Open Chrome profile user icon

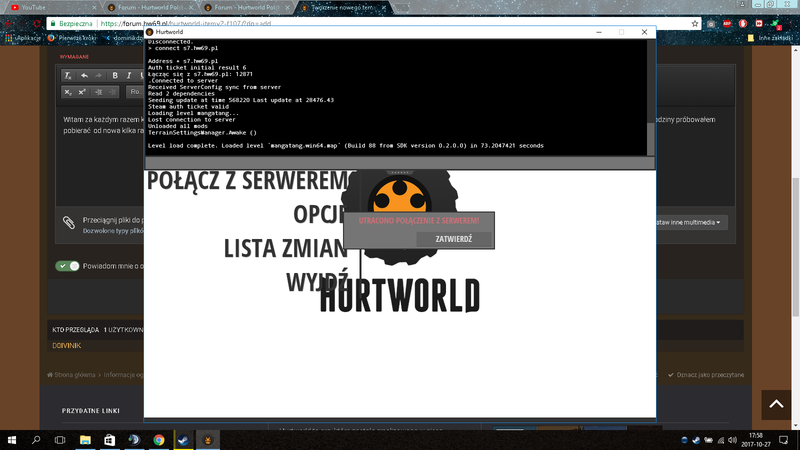click(742, 4)
